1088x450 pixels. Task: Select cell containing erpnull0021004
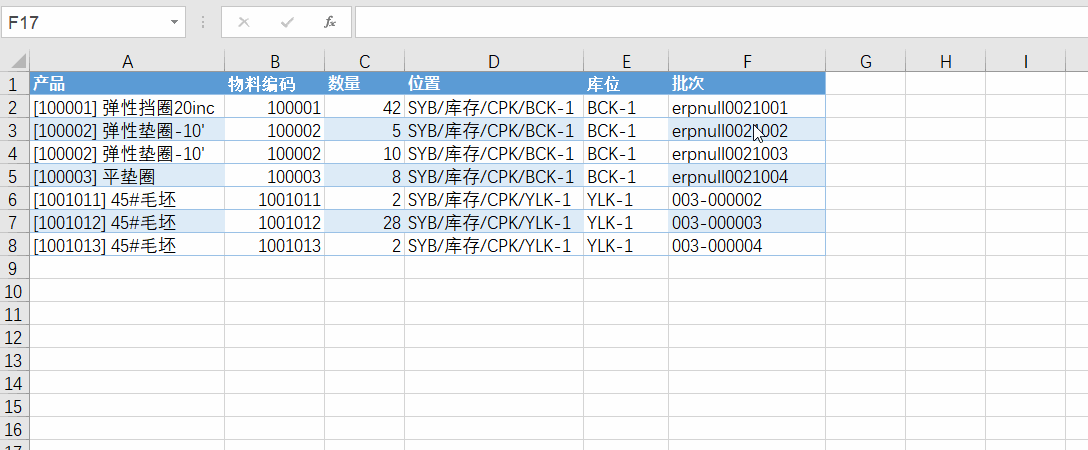746,176
